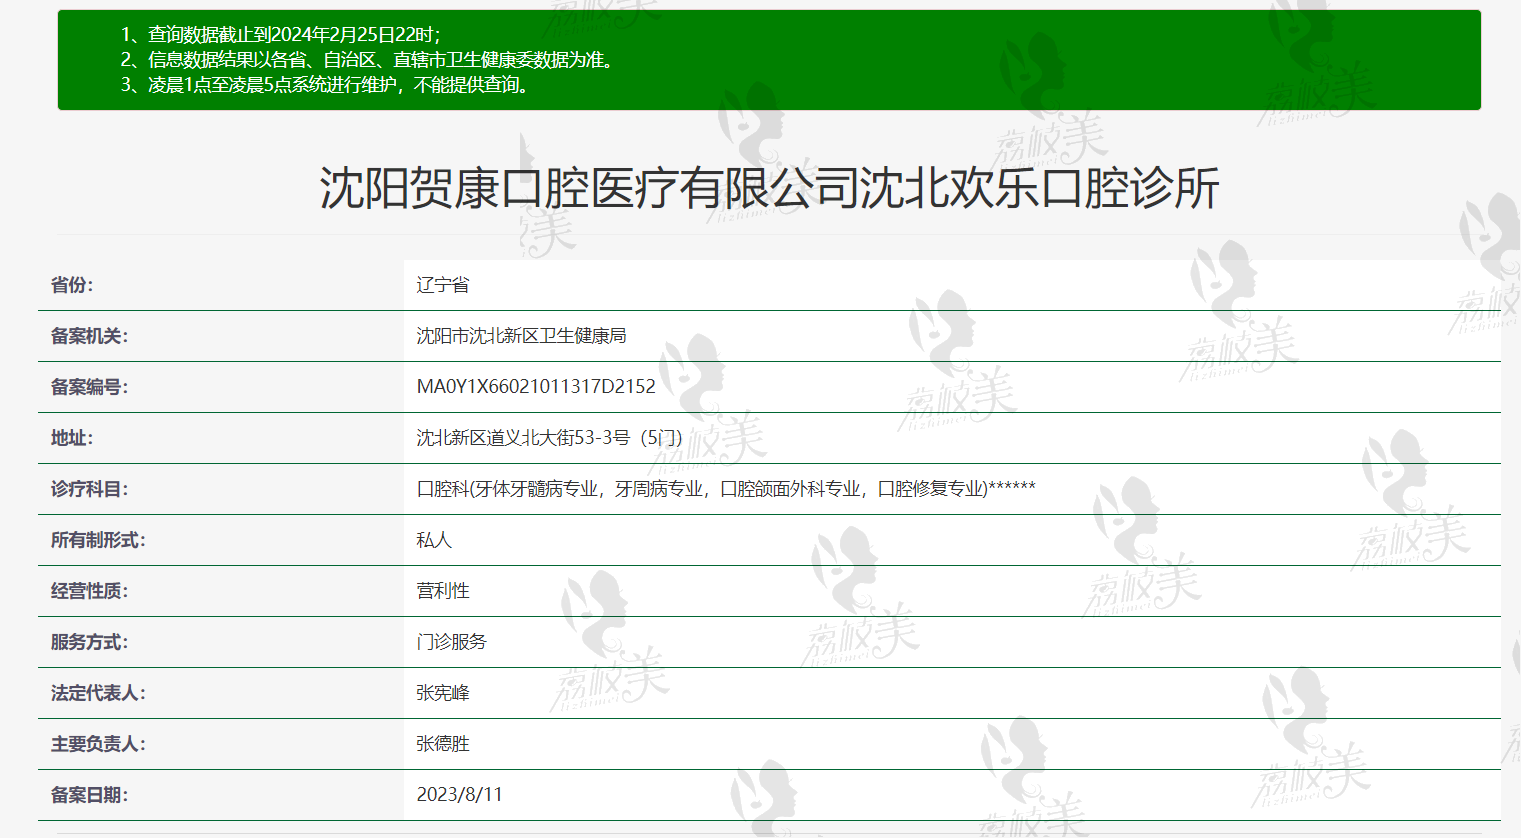This screenshot has height=838, width=1521.
Task: Click the 服务方式 label
Action: [90, 642]
